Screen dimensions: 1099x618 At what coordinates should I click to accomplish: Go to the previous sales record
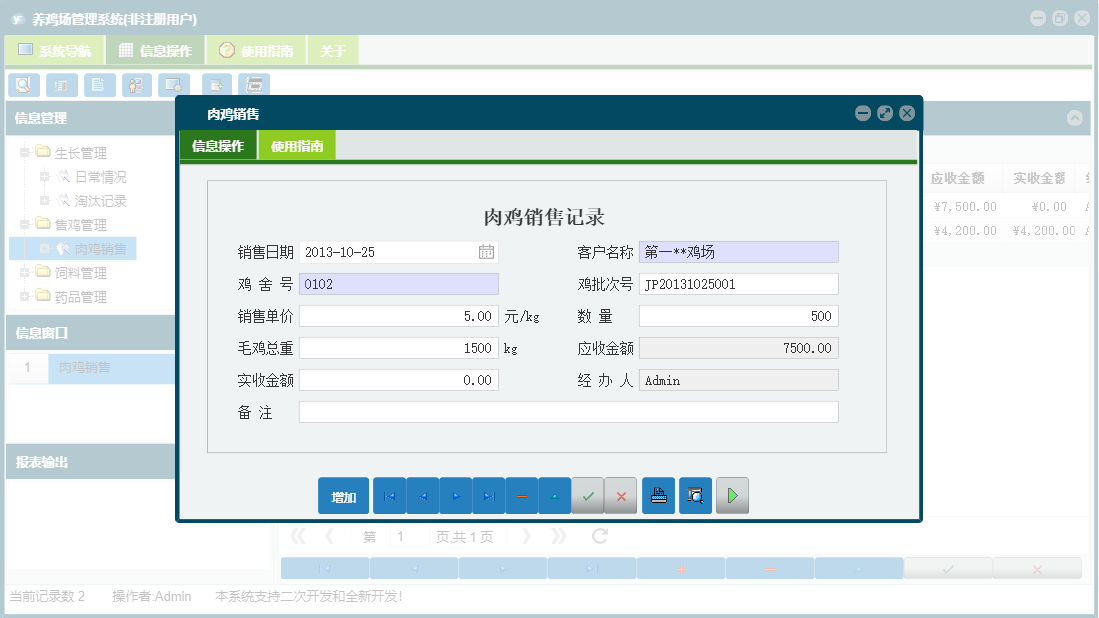422,496
